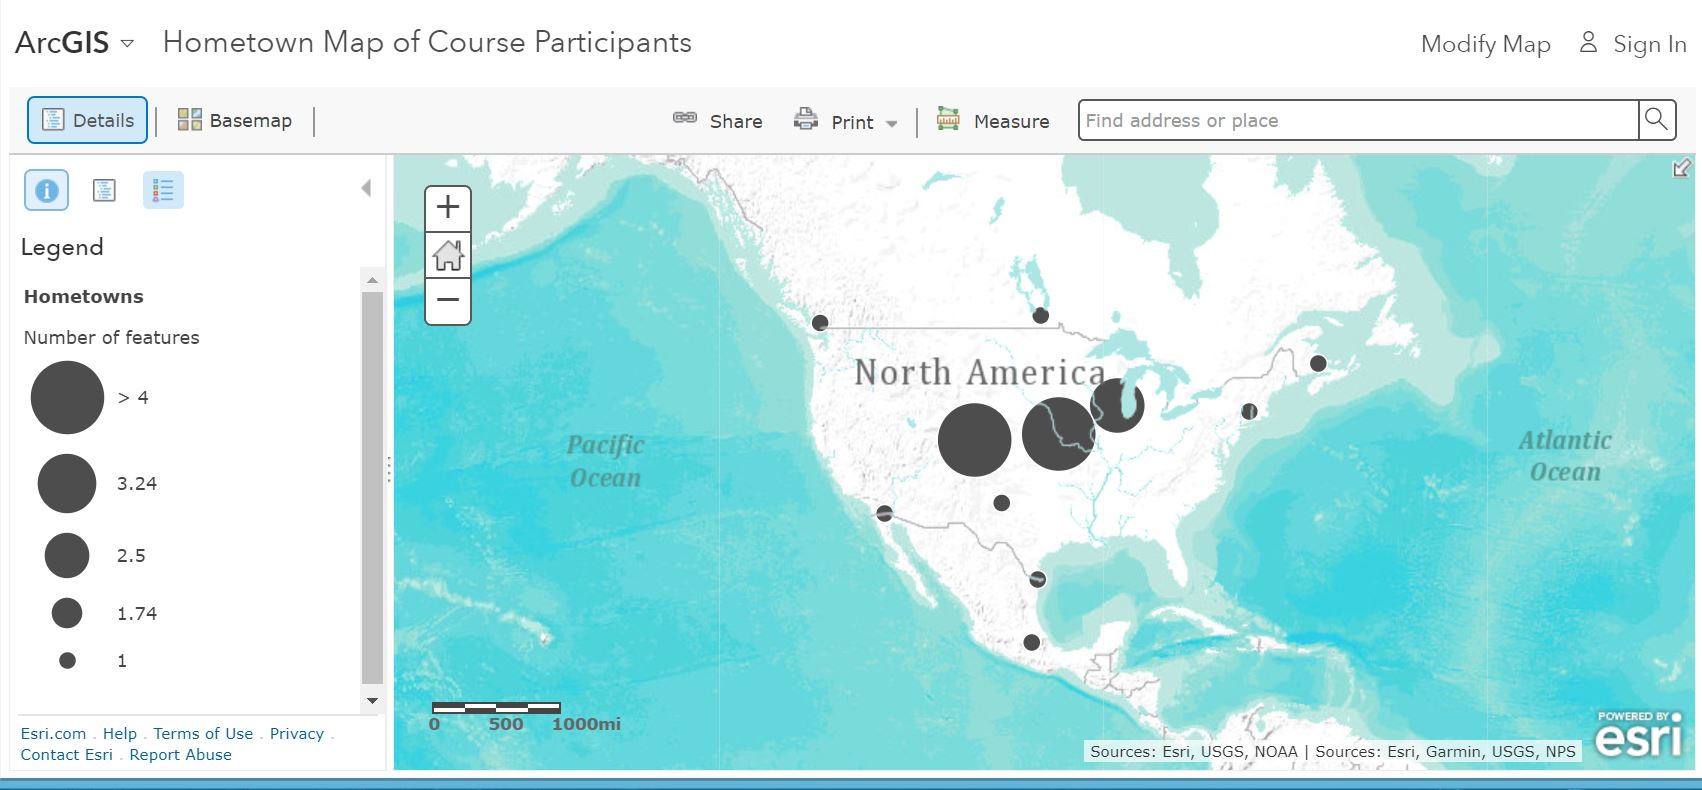
Task: Click Sign In
Action: (x=1633, y=44)
